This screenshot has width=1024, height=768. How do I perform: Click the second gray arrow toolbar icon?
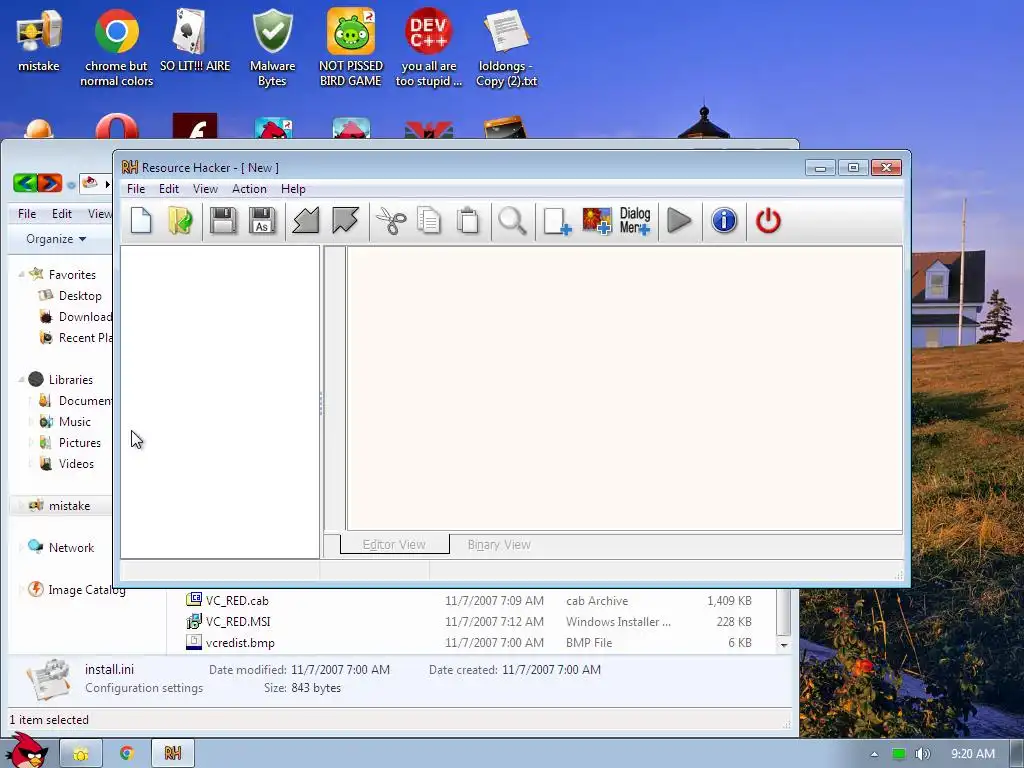point(345,221)
